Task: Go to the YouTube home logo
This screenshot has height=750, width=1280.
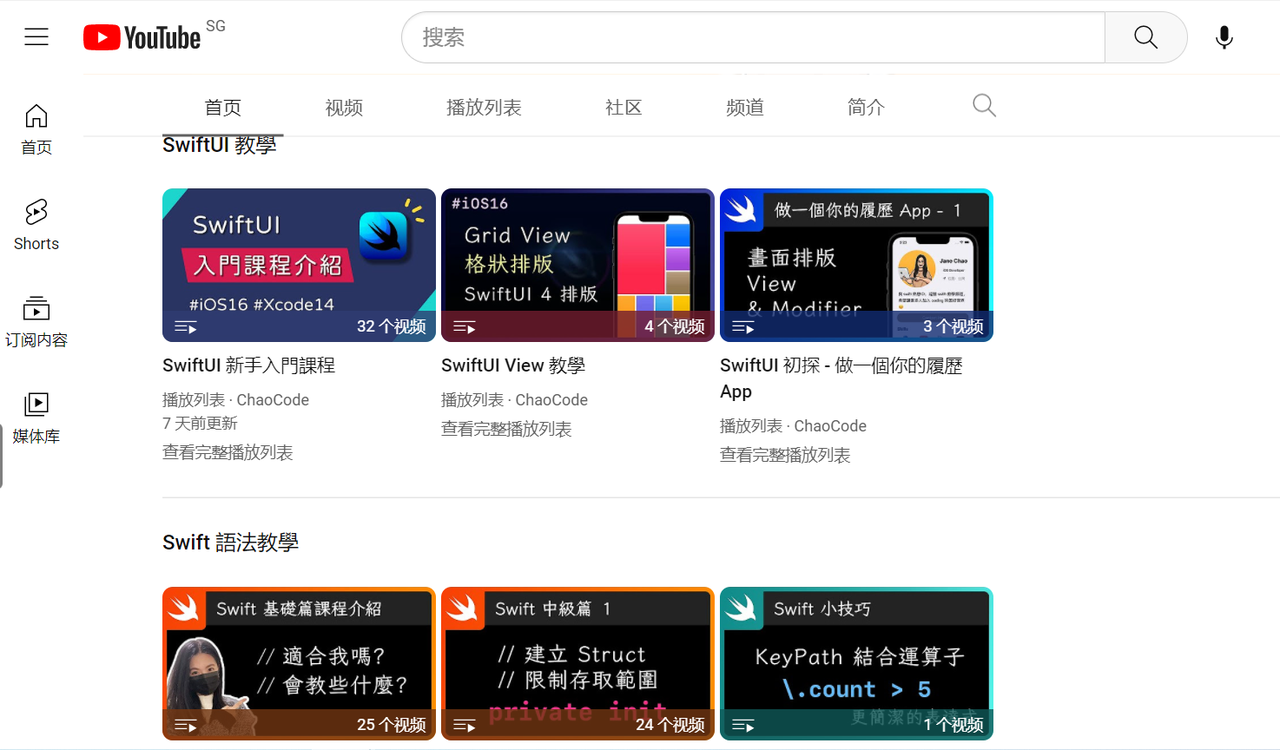Action: point(142,37)
